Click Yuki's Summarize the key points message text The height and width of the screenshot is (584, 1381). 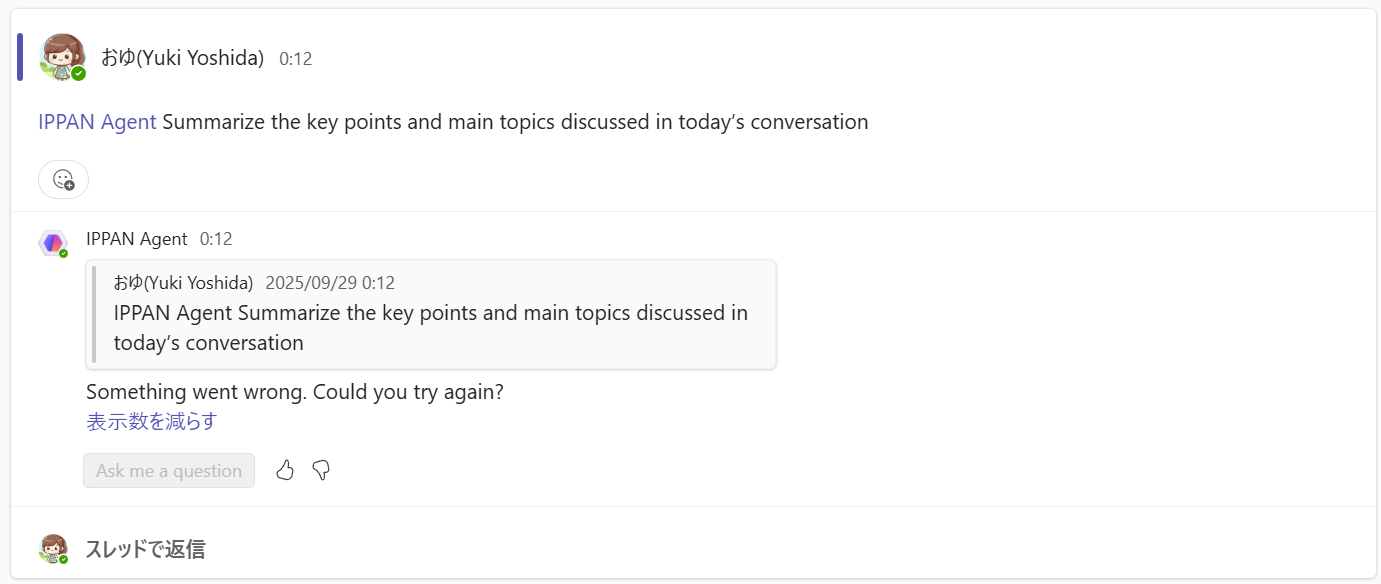click(515, 122)
